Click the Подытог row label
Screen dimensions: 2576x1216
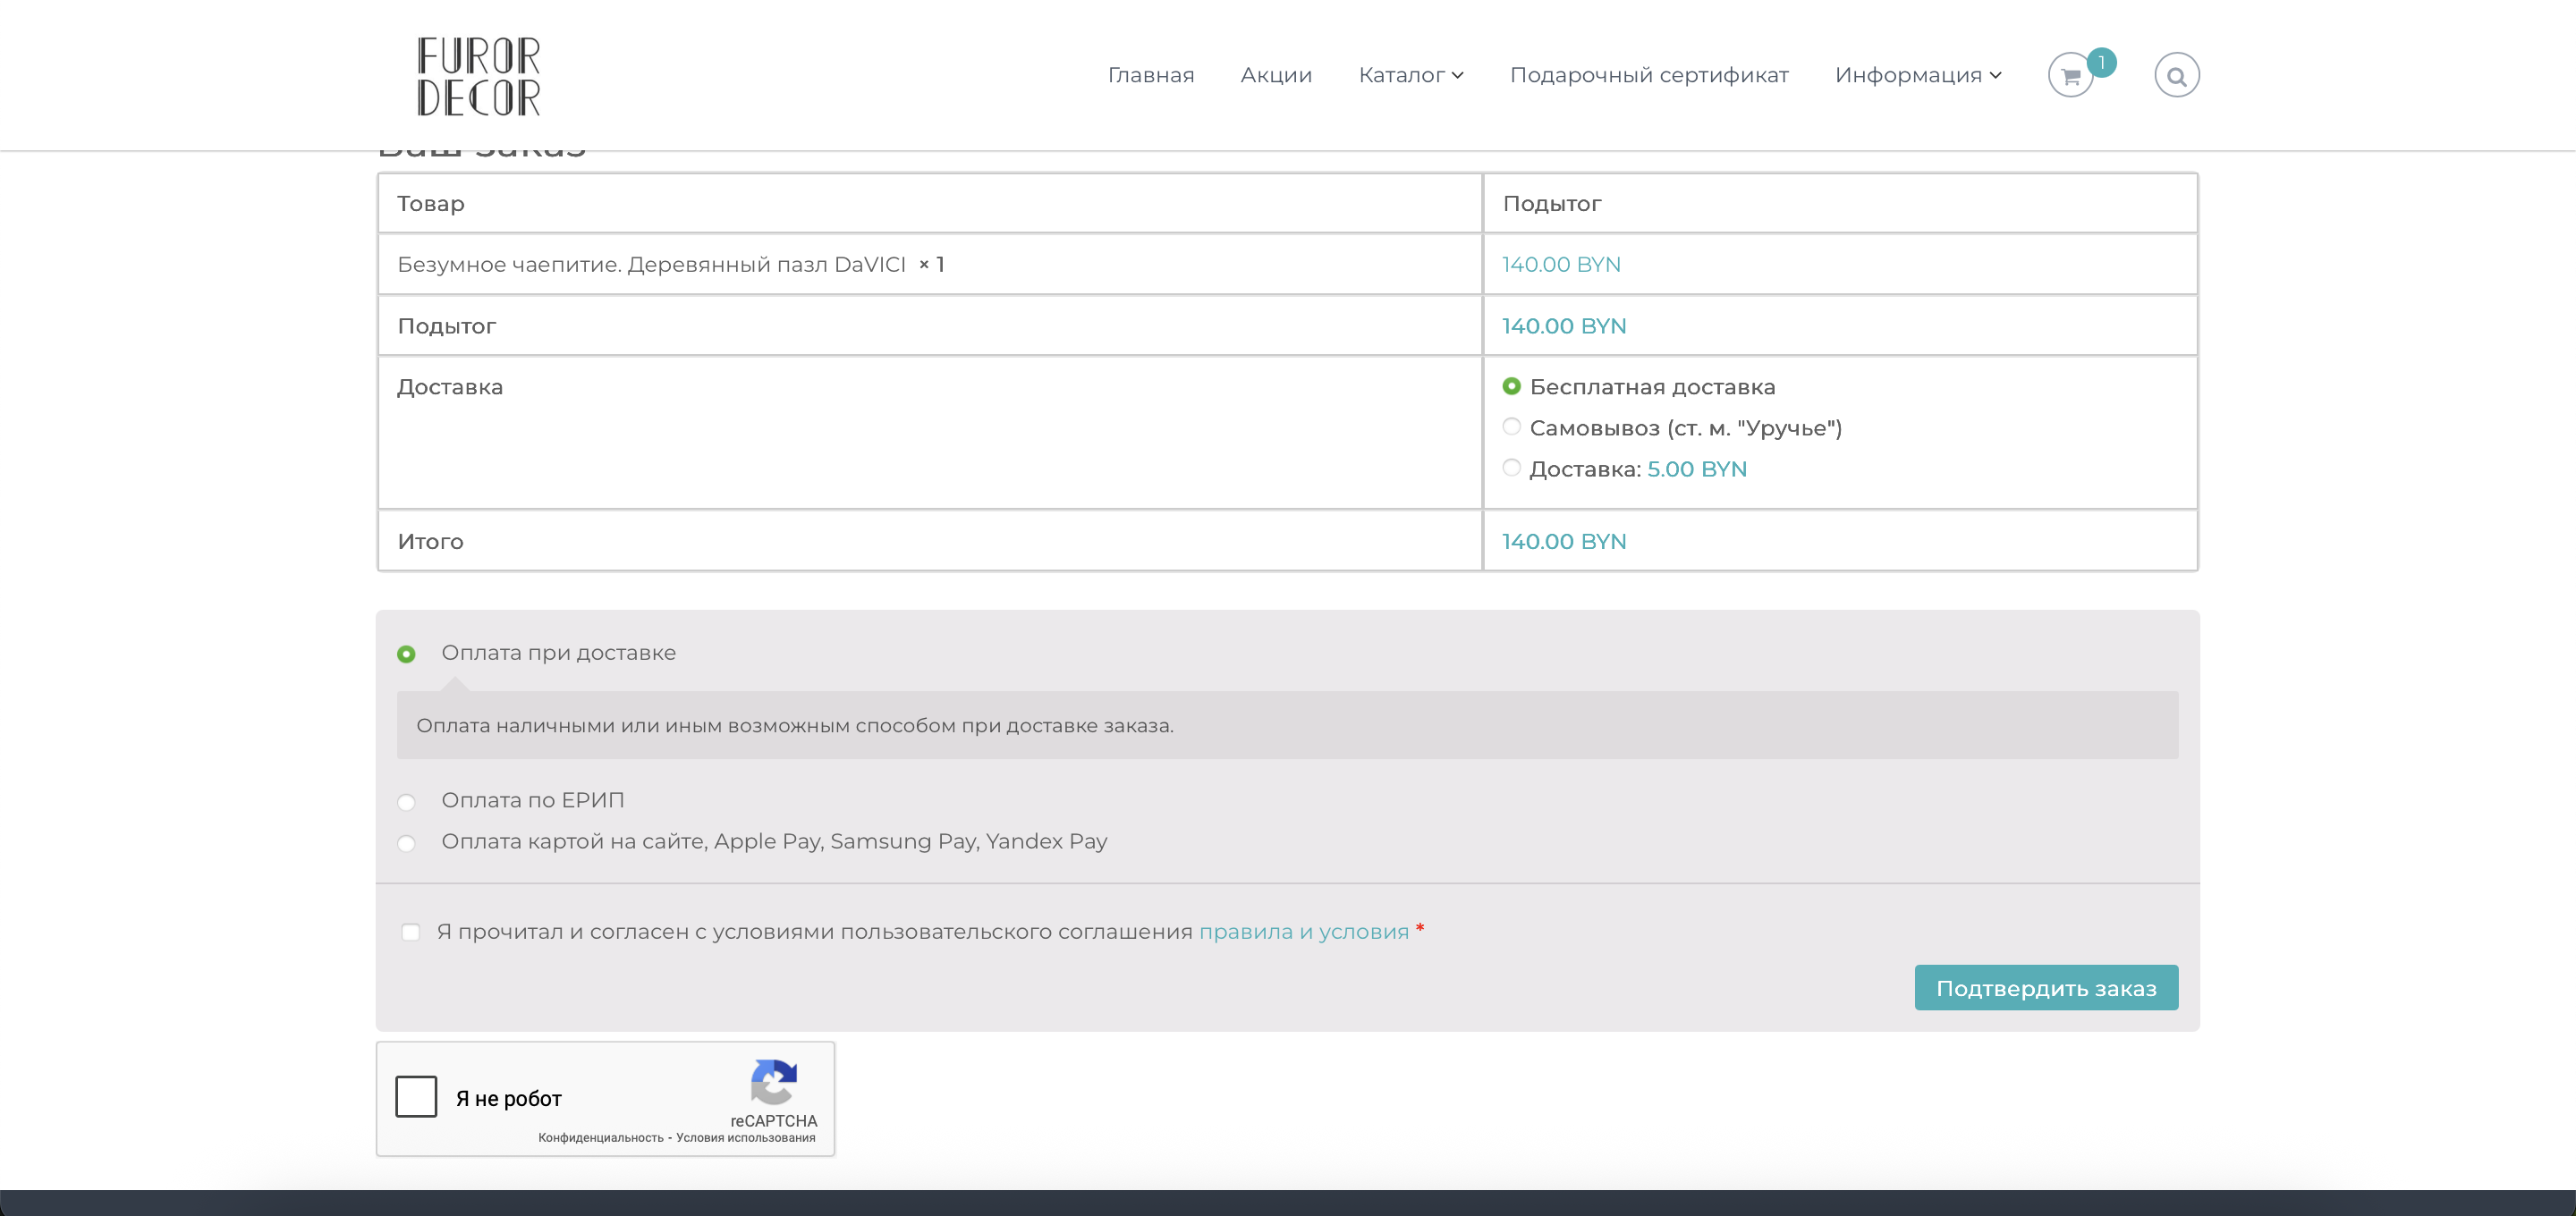[447, 326]
